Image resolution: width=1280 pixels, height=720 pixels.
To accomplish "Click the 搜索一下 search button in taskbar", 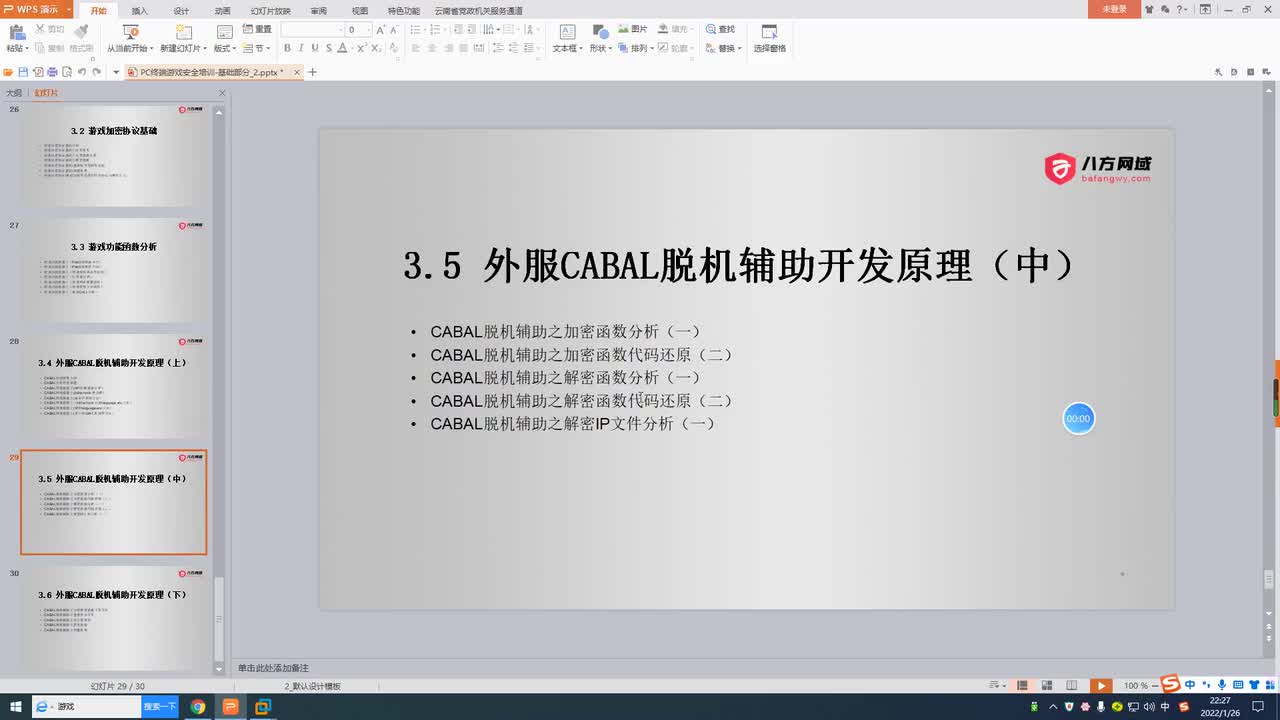I will [160, 706].
